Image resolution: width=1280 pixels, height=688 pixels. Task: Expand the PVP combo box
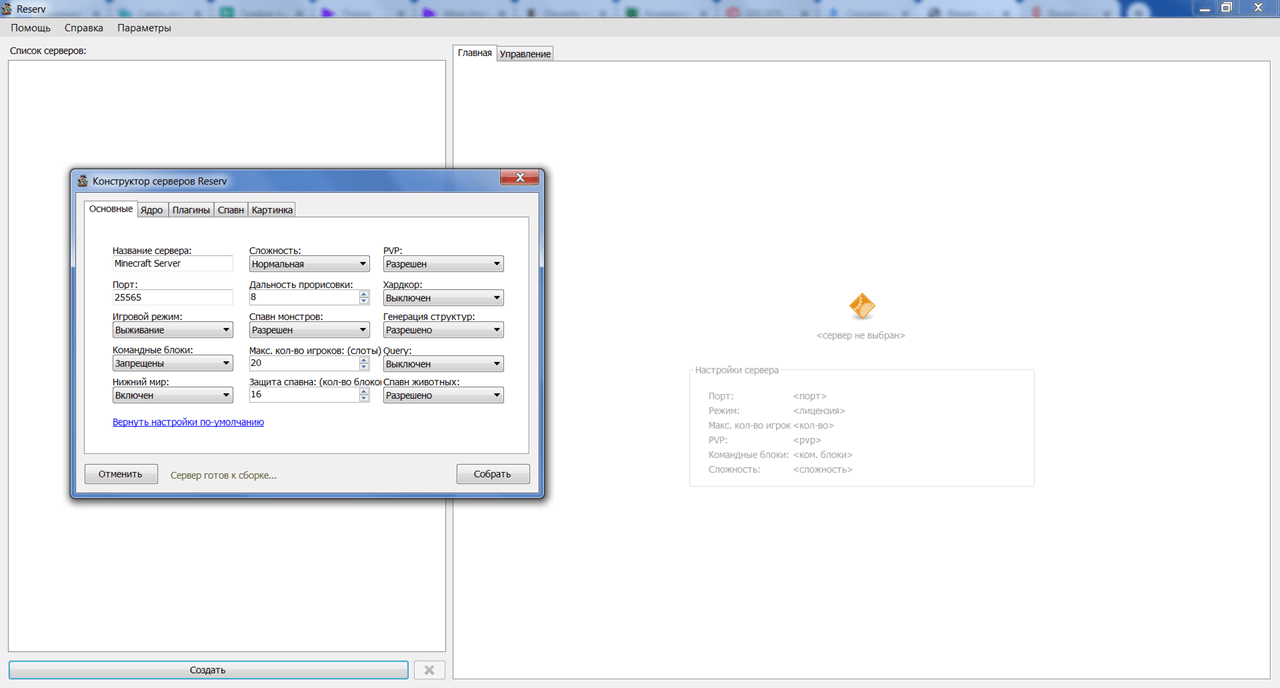[x=443, y=264]
